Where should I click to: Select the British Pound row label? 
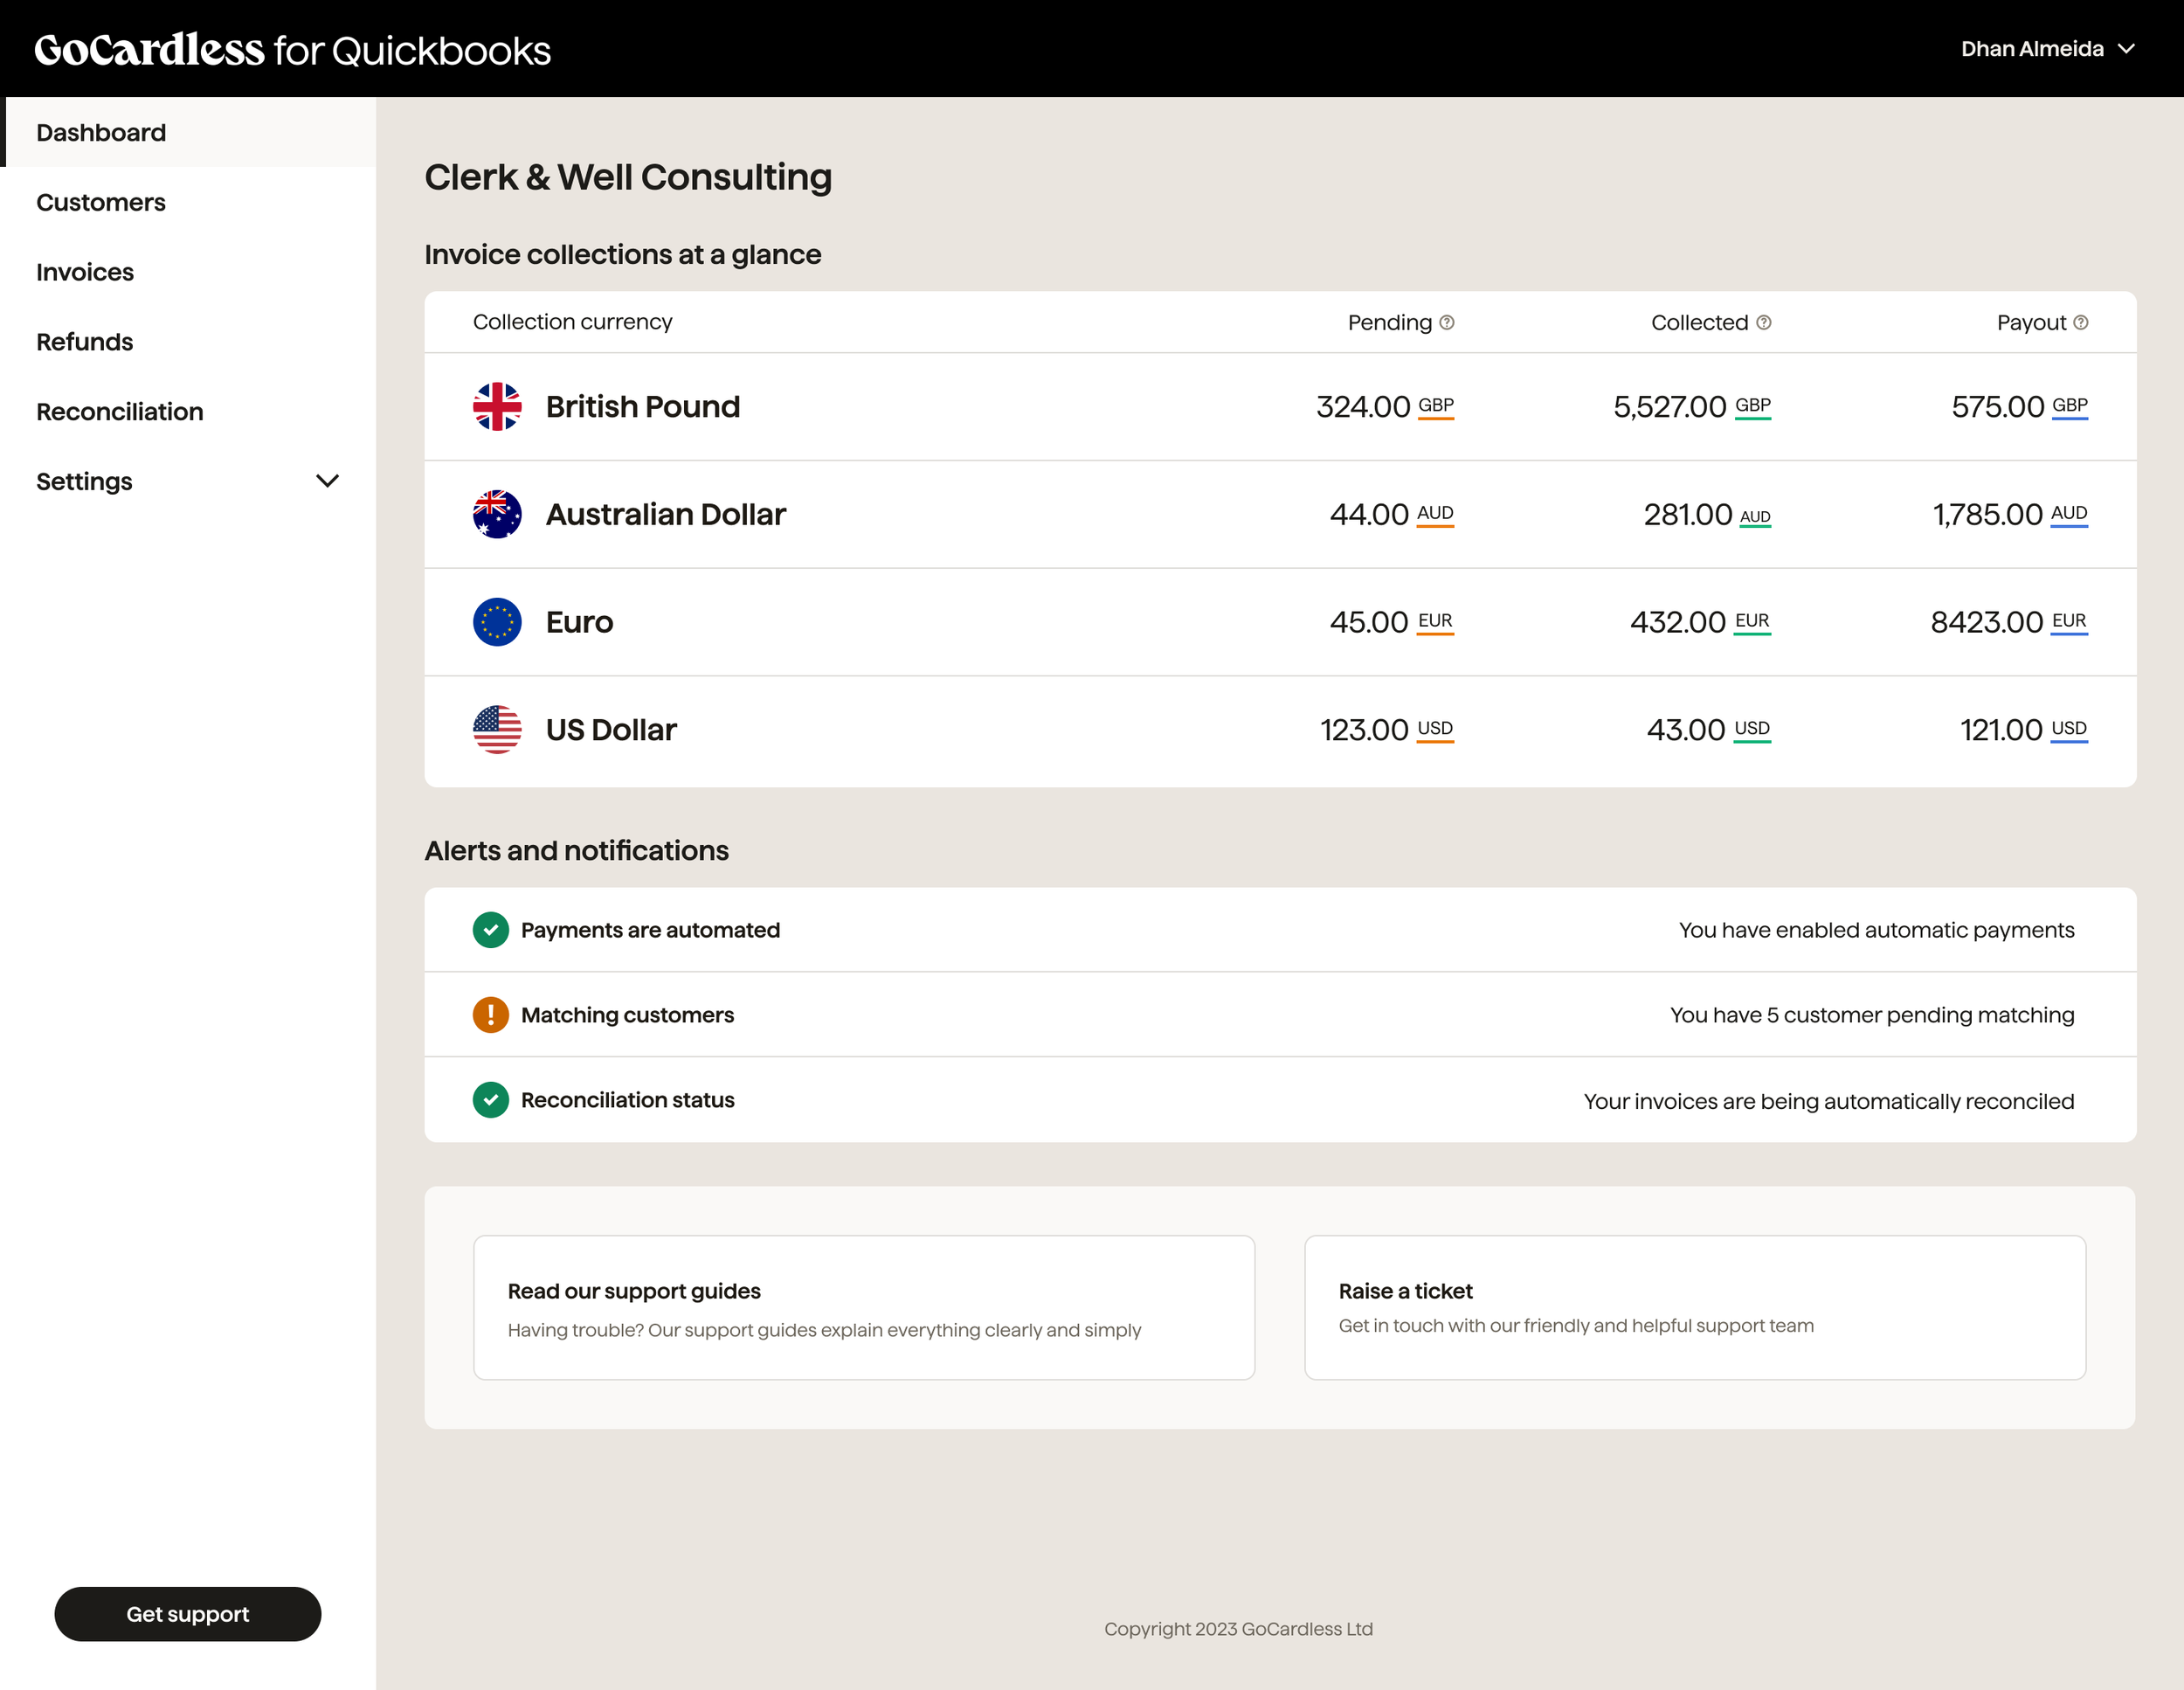coord(643,407)
